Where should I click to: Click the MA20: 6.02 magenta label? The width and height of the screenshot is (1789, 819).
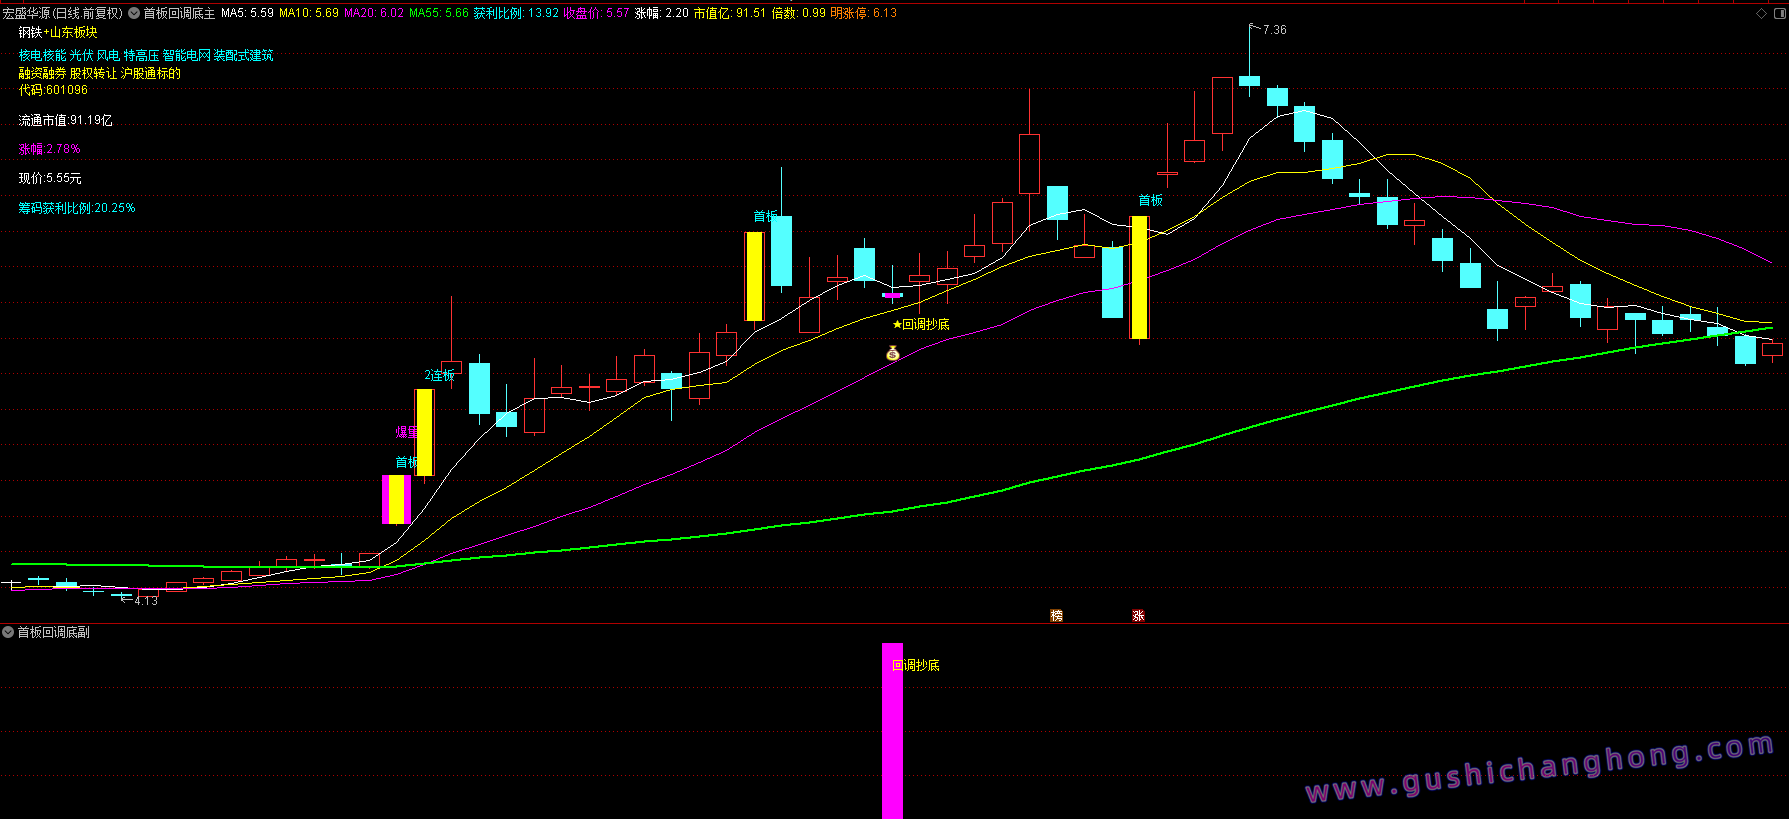374,13
